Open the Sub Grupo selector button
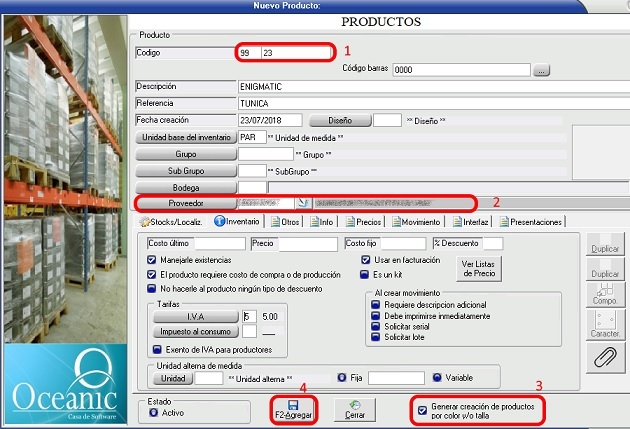 click(x=186, y=171)
